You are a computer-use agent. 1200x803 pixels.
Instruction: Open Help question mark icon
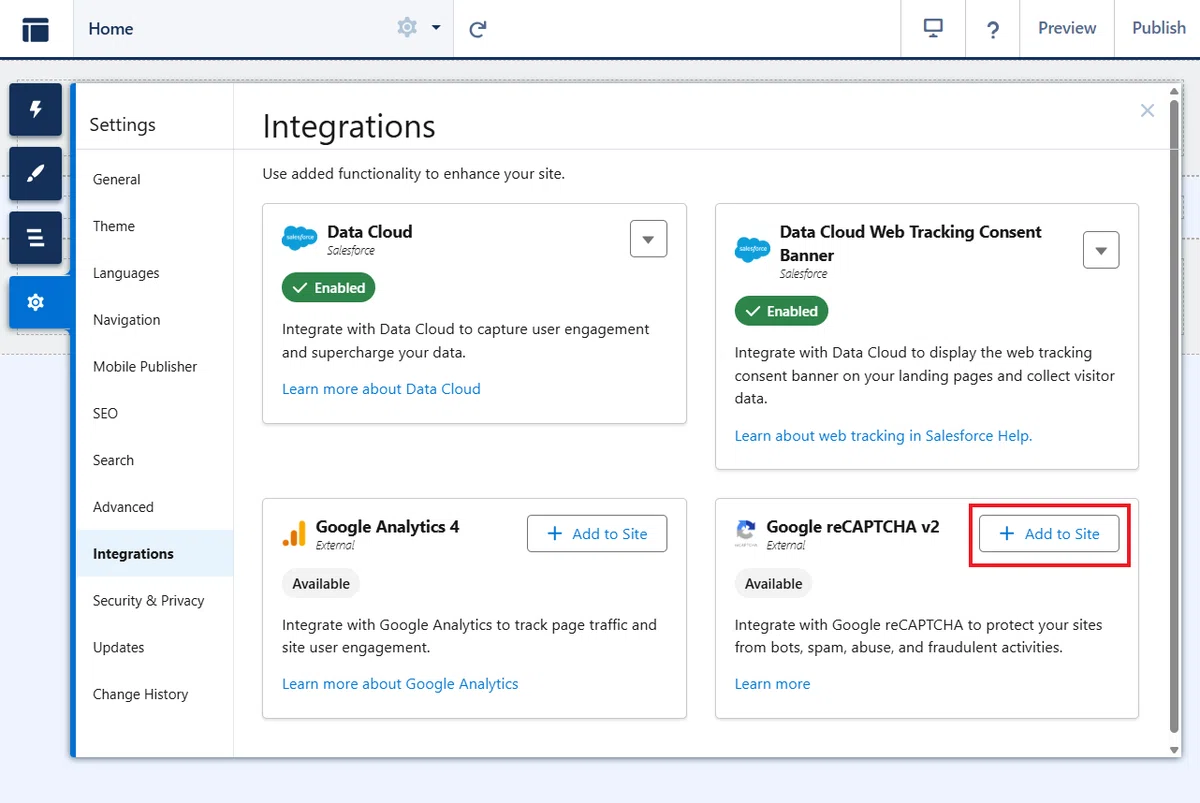click(993, 29)
